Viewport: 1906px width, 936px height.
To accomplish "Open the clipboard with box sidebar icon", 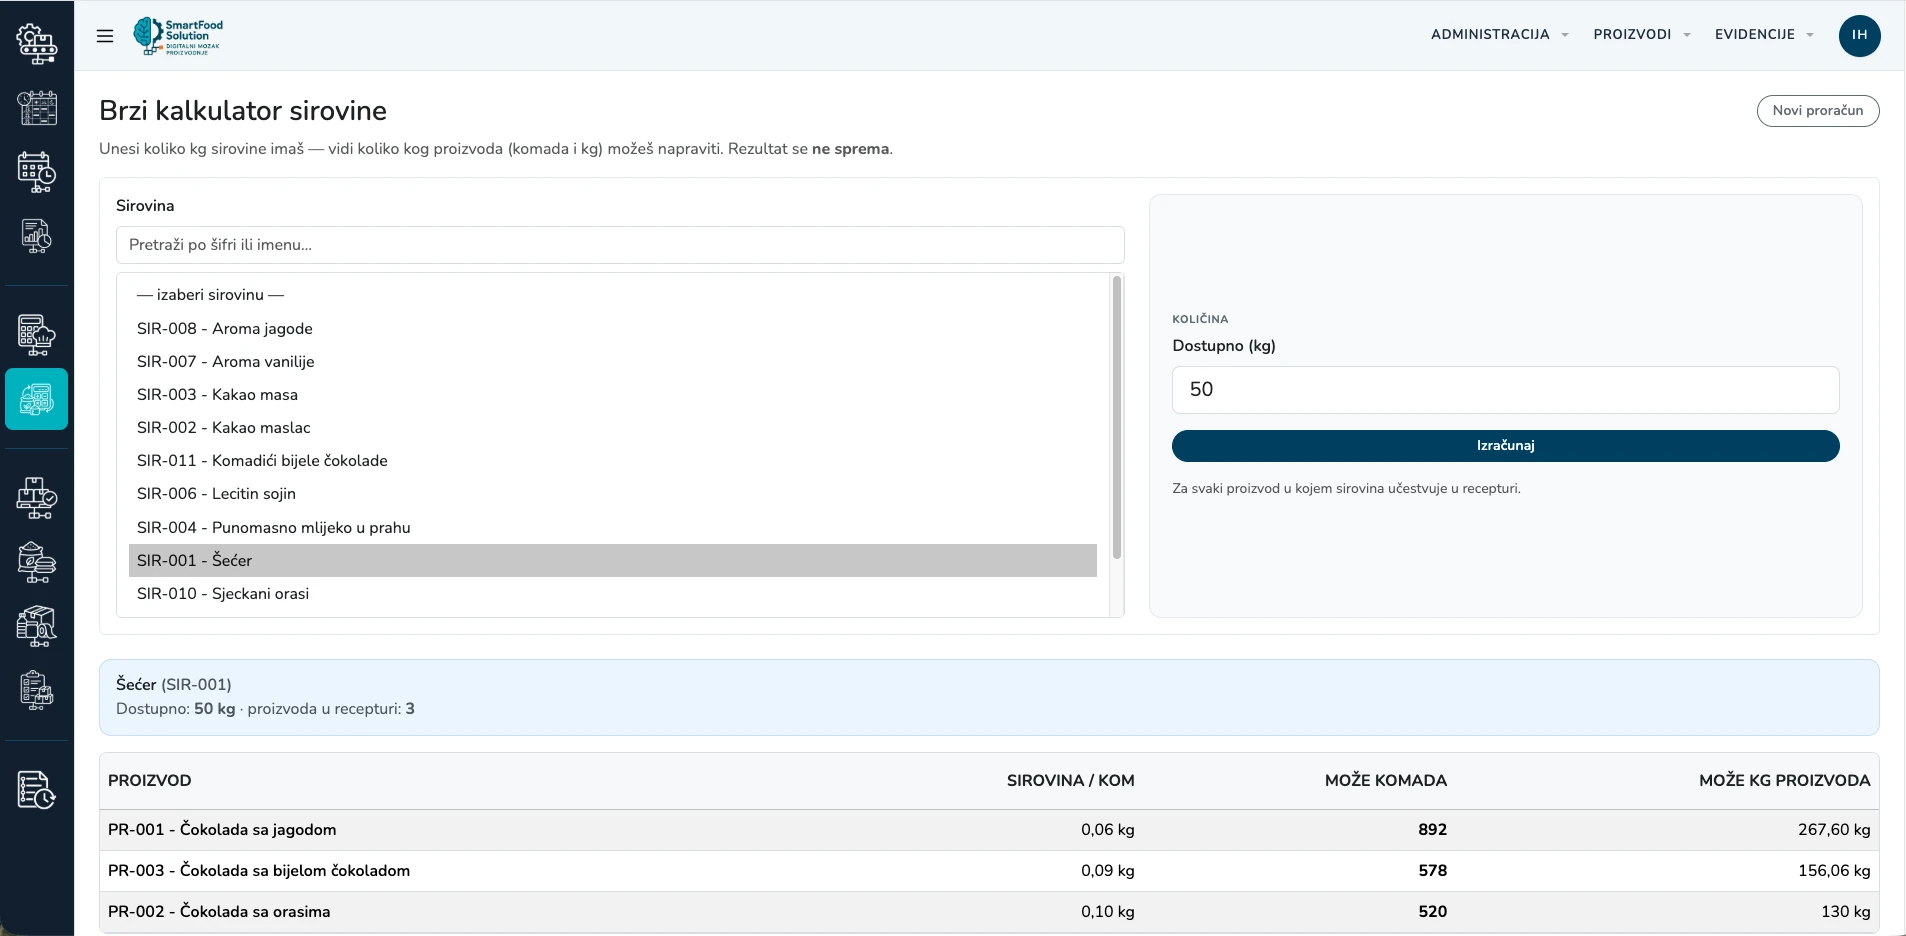I will (x=37, y=690).
